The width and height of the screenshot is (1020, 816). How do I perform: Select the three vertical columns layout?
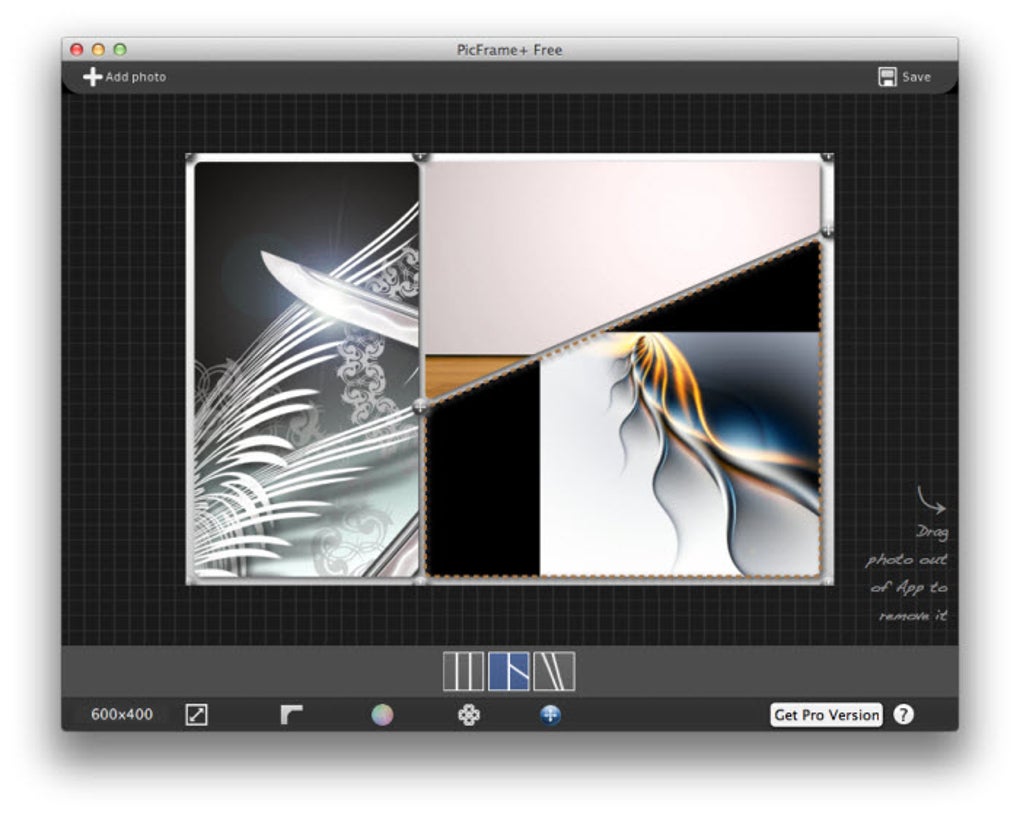[x=463, y=671]
